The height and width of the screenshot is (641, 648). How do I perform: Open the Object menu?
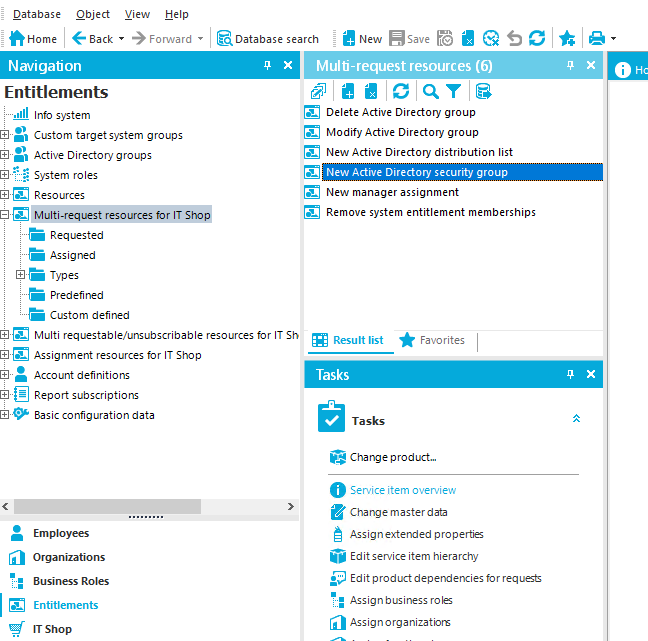pyautogui.click(x=93, y=14)
